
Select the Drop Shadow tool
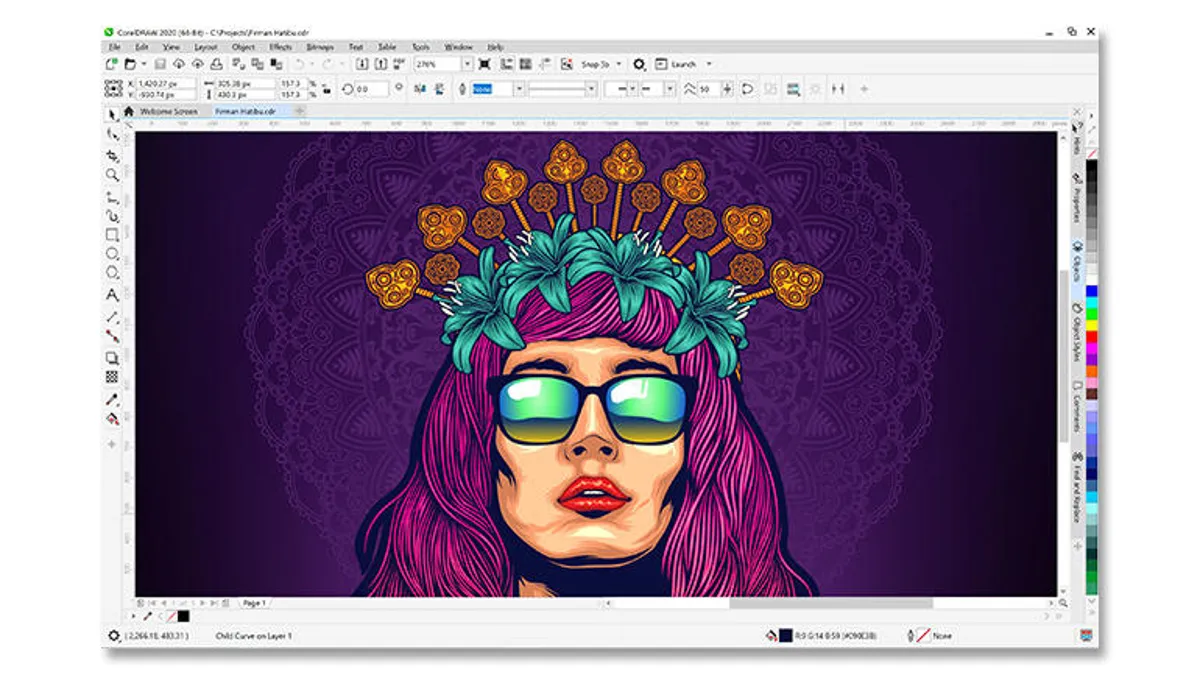112,357
